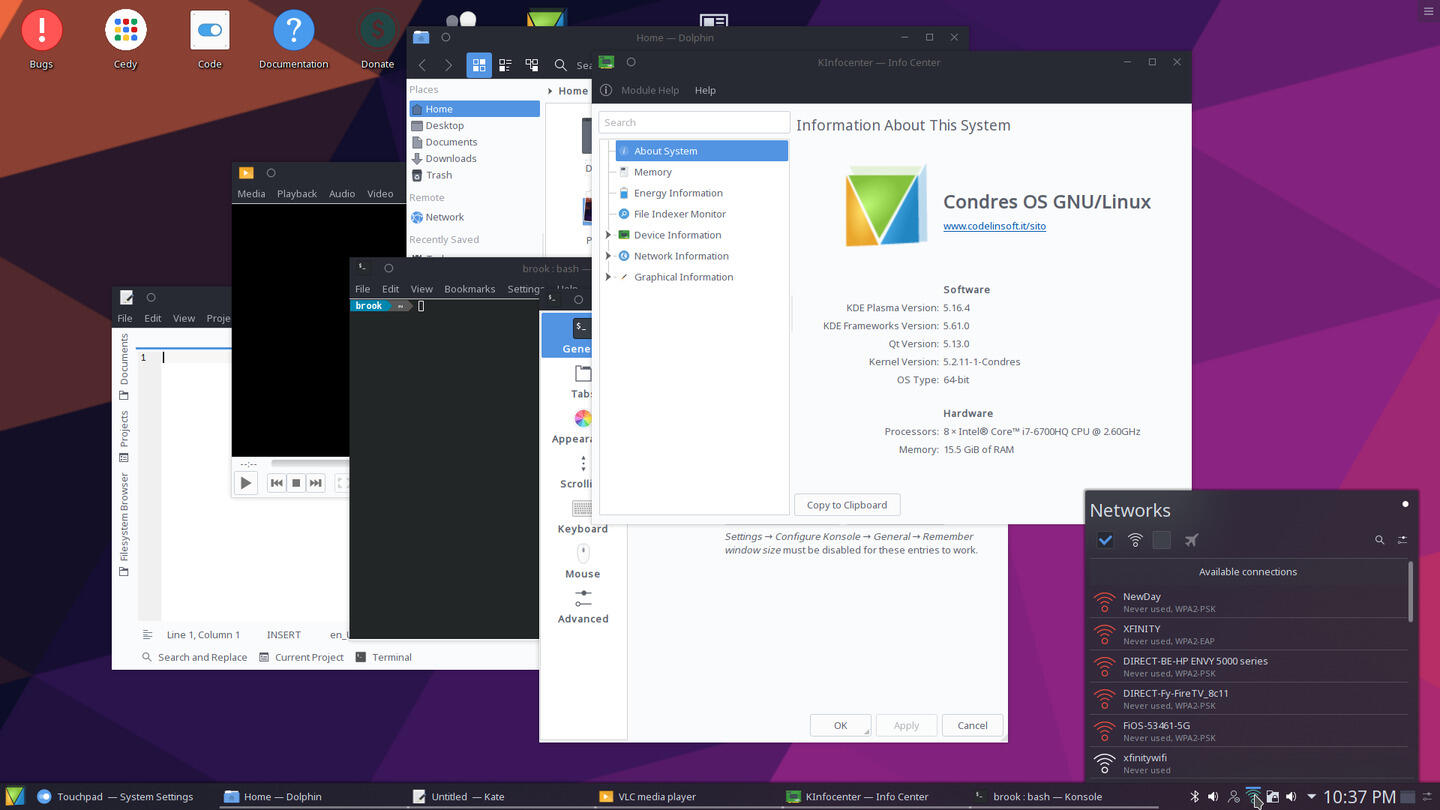Click the VLC play button
1440x810 pixels.
[x=245, y=483]
